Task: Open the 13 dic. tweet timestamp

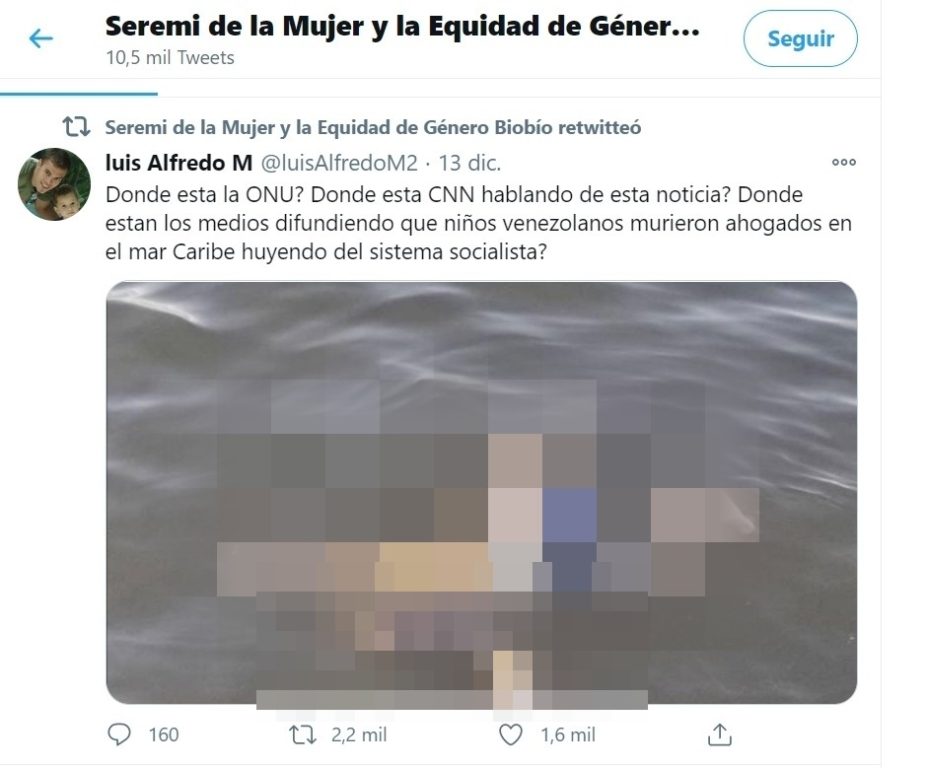Action: [469, 163]
